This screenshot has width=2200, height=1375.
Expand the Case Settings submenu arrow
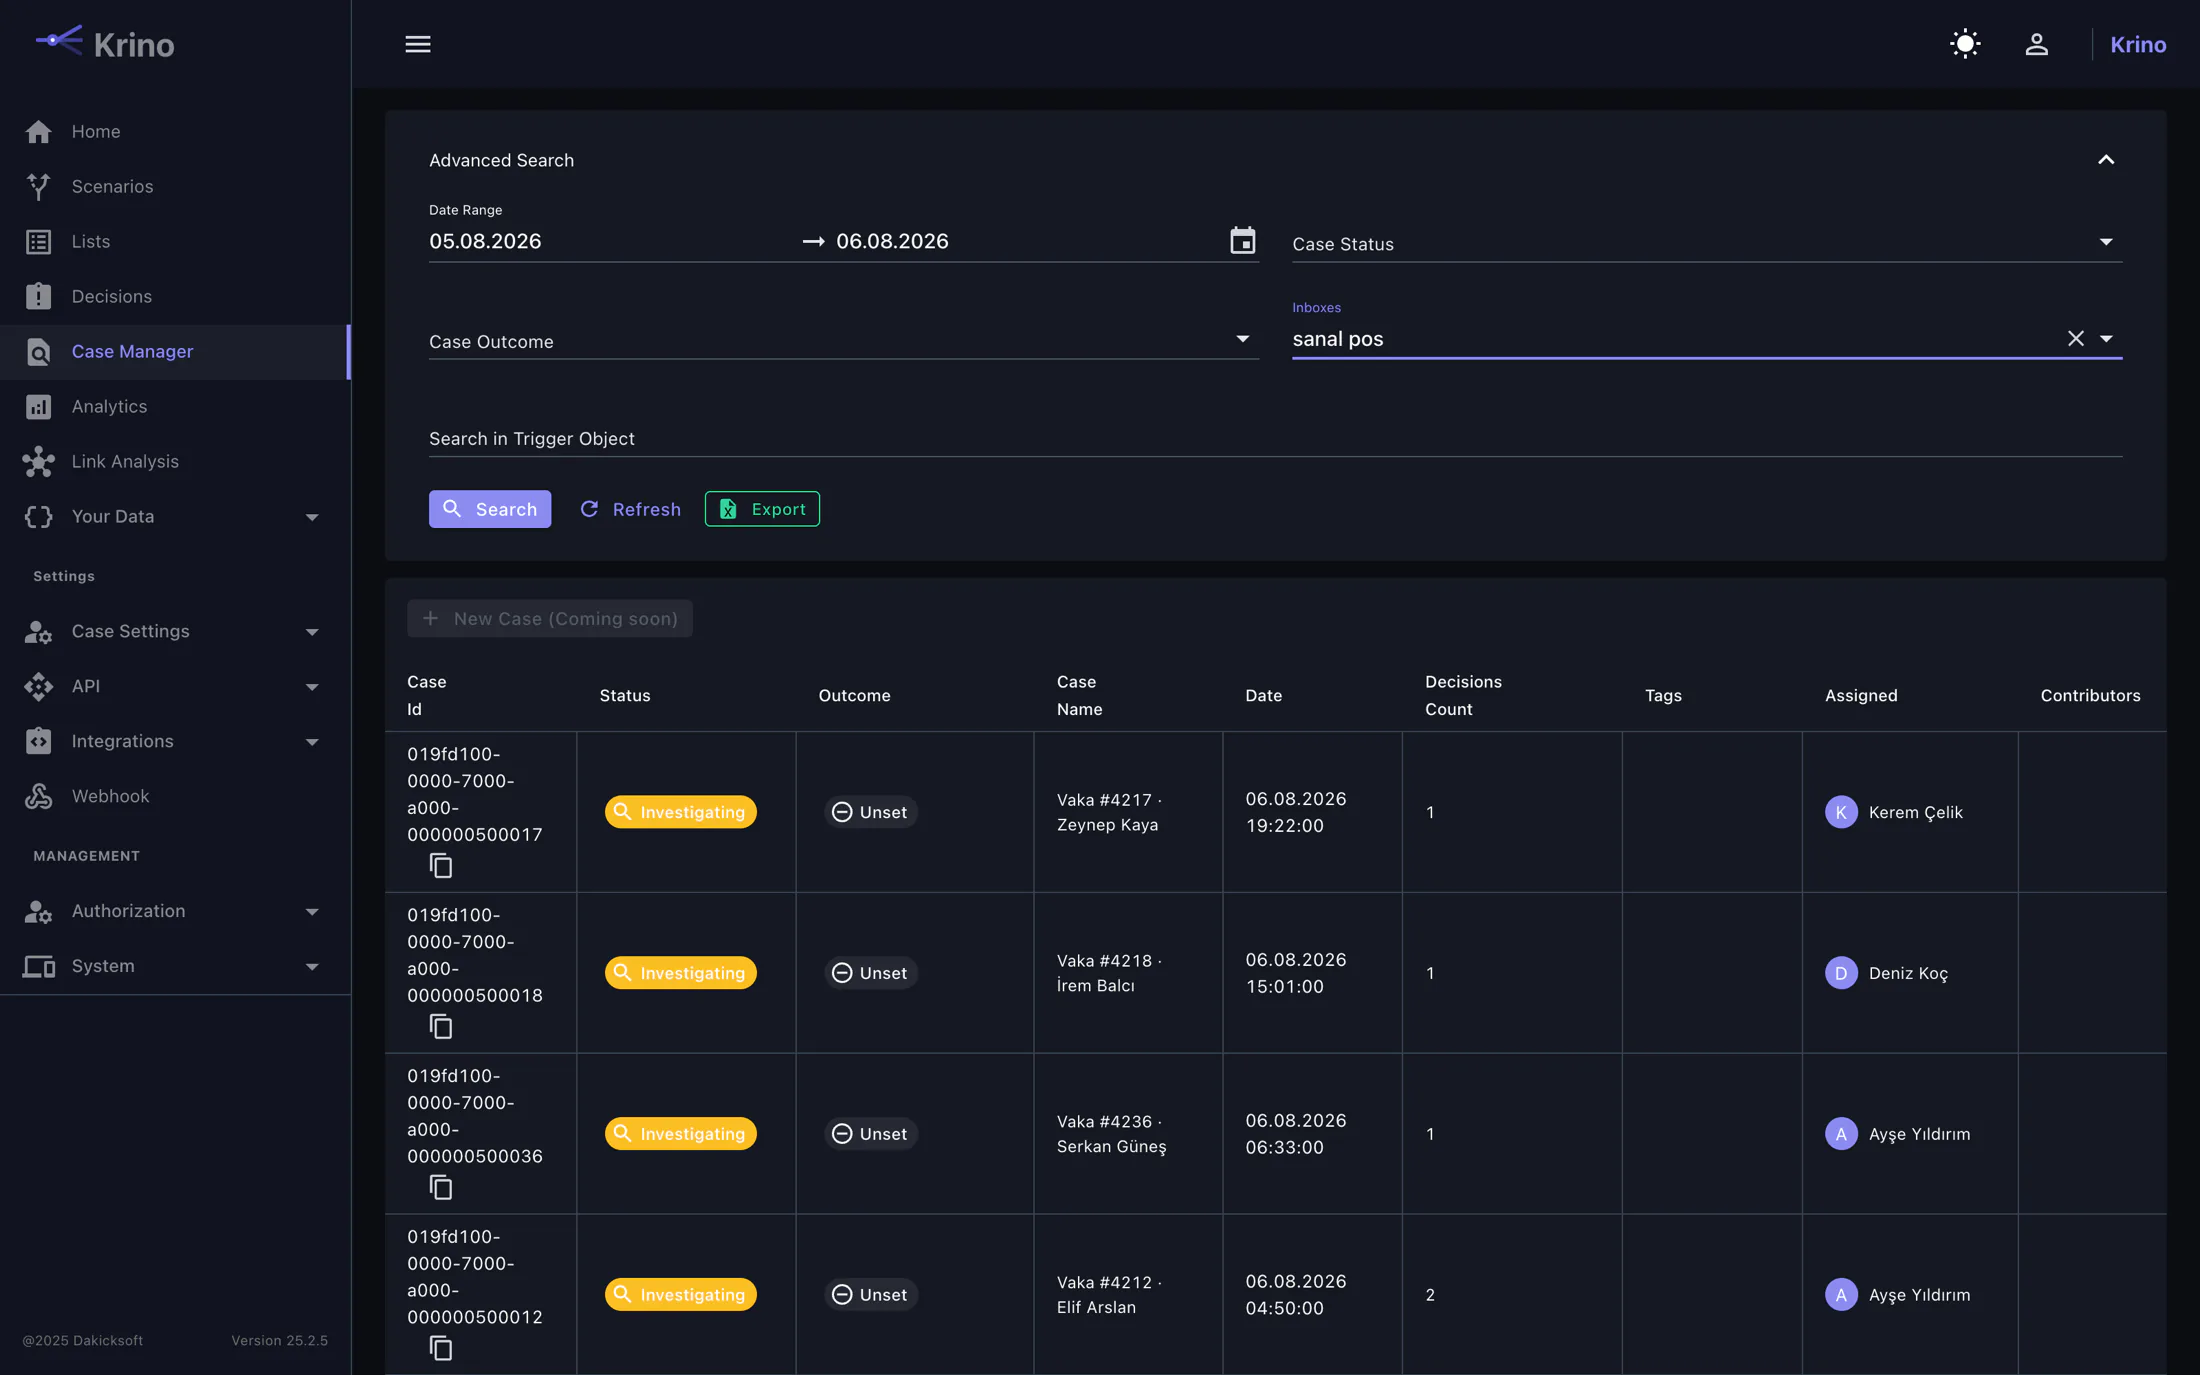tap(312, 632)
